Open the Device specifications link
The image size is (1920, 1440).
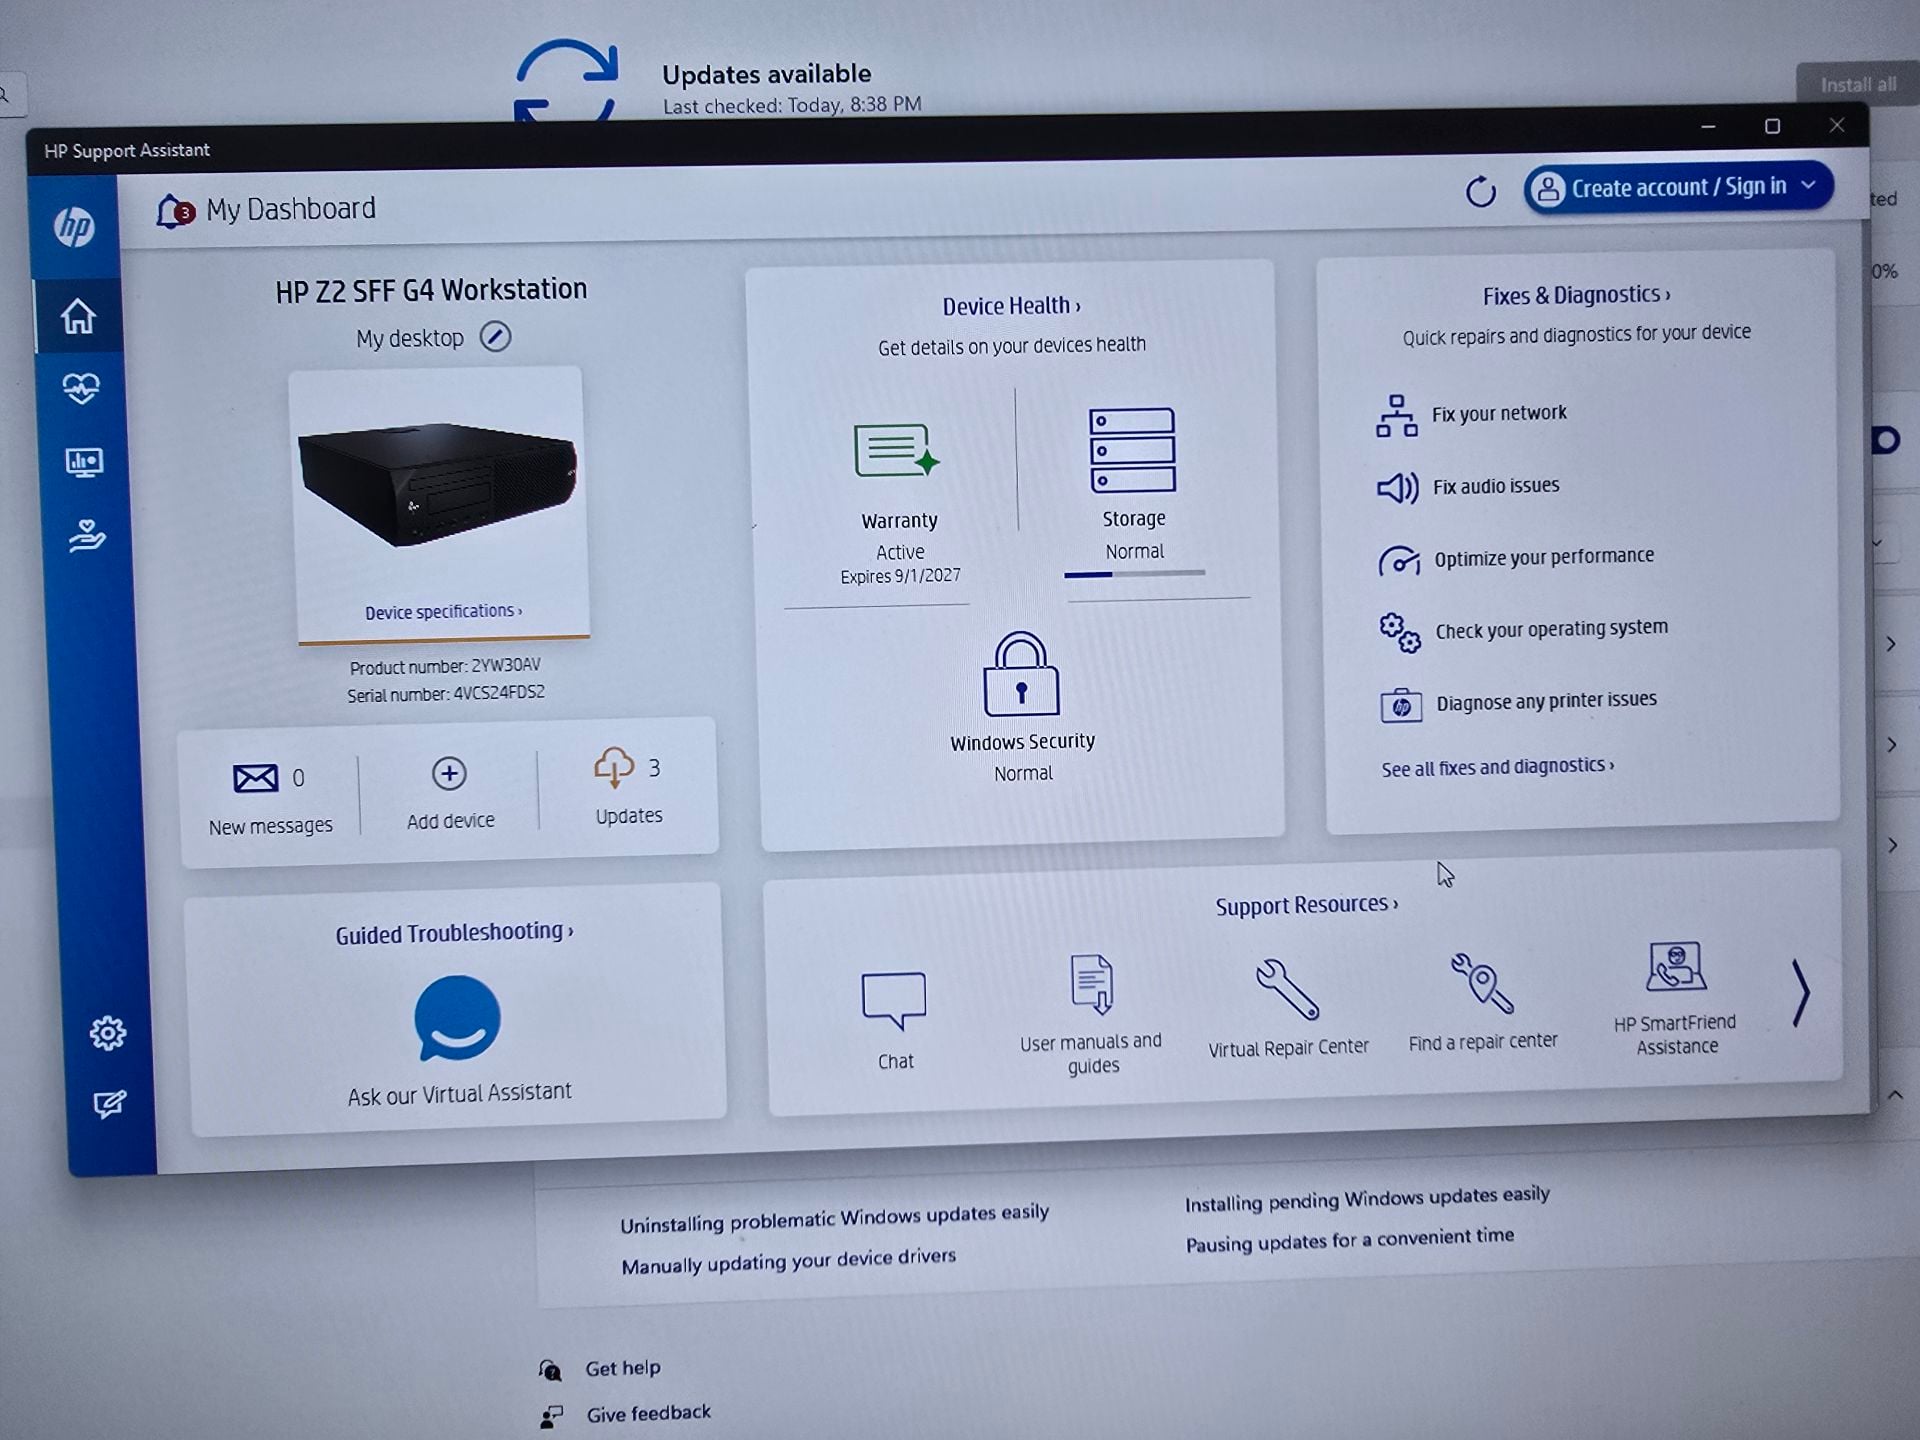pyautogui.click(x=443, y=612)
